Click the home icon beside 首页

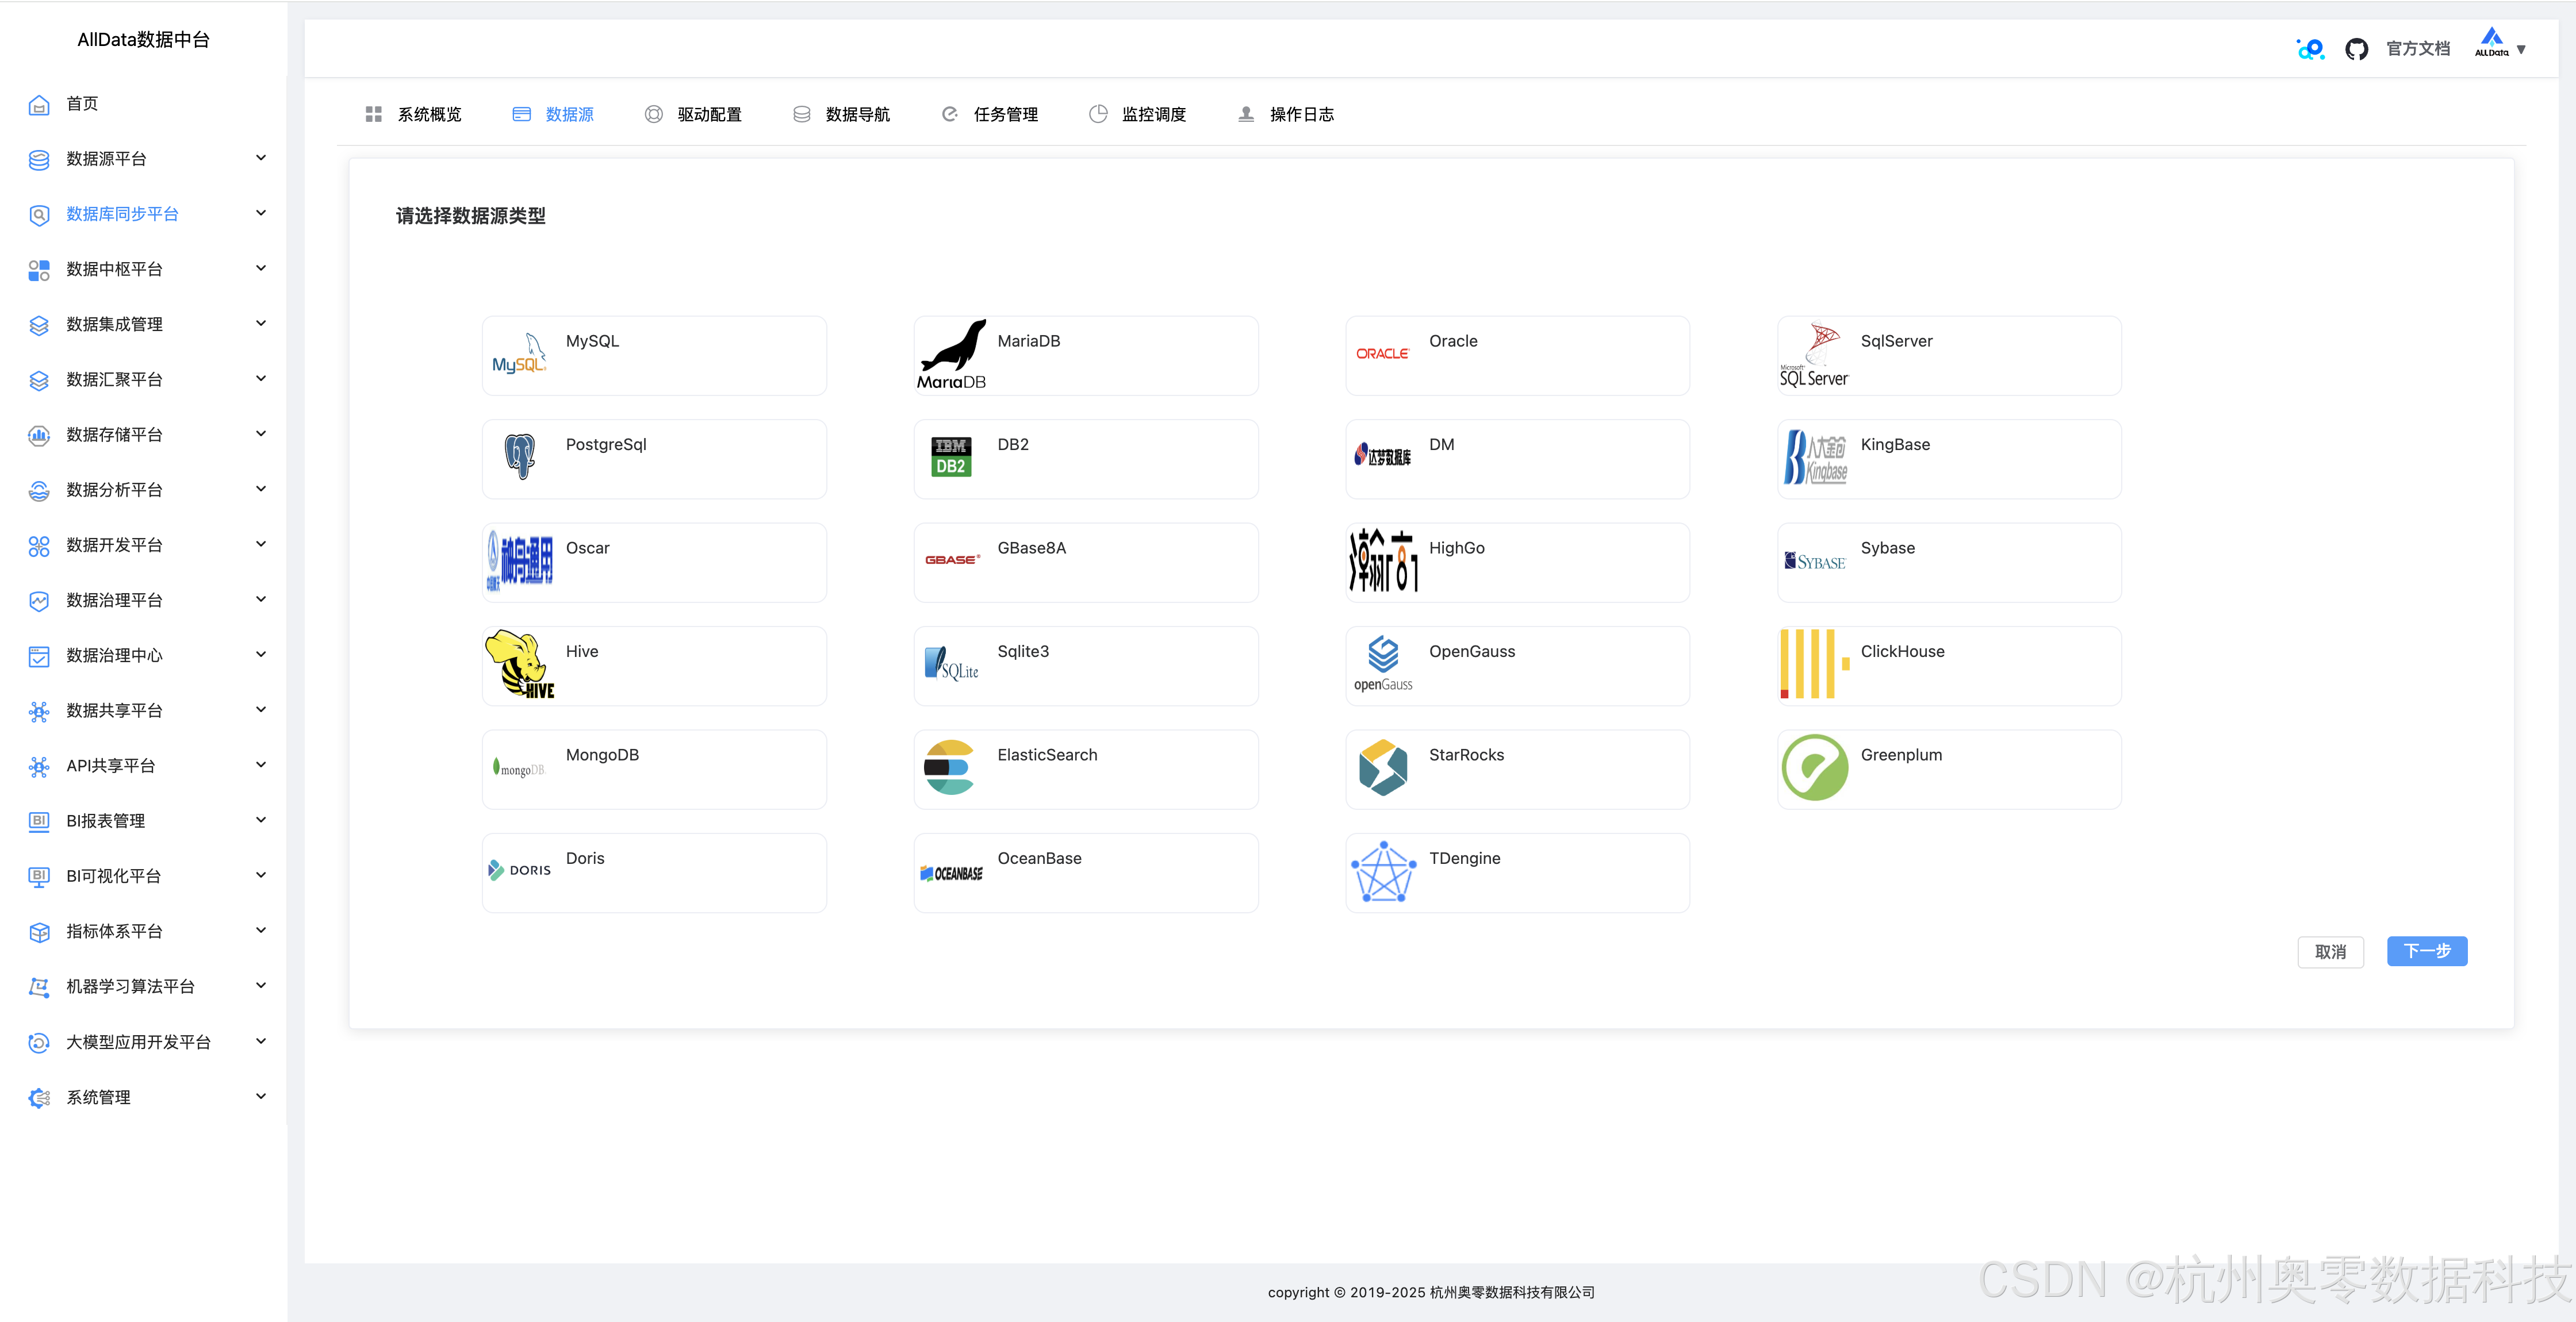tap(39, 104)
